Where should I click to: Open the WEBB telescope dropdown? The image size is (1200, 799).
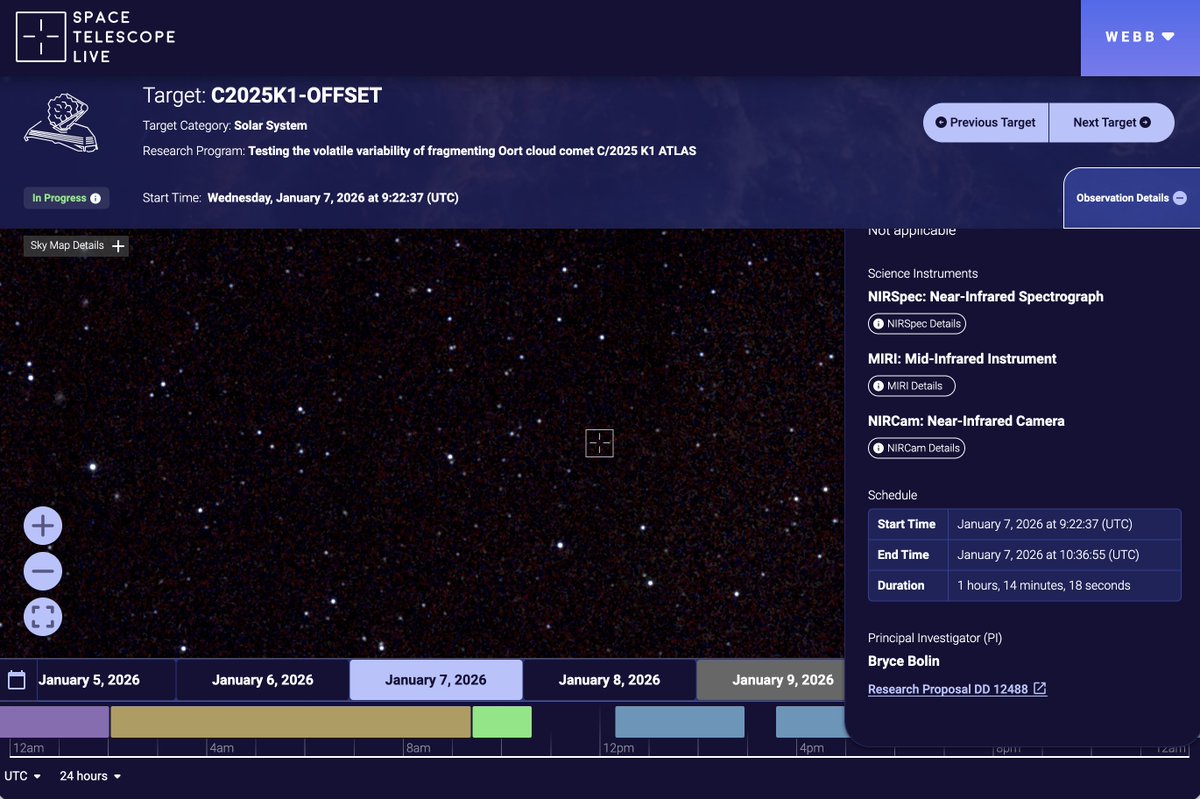pos(1140,37)
